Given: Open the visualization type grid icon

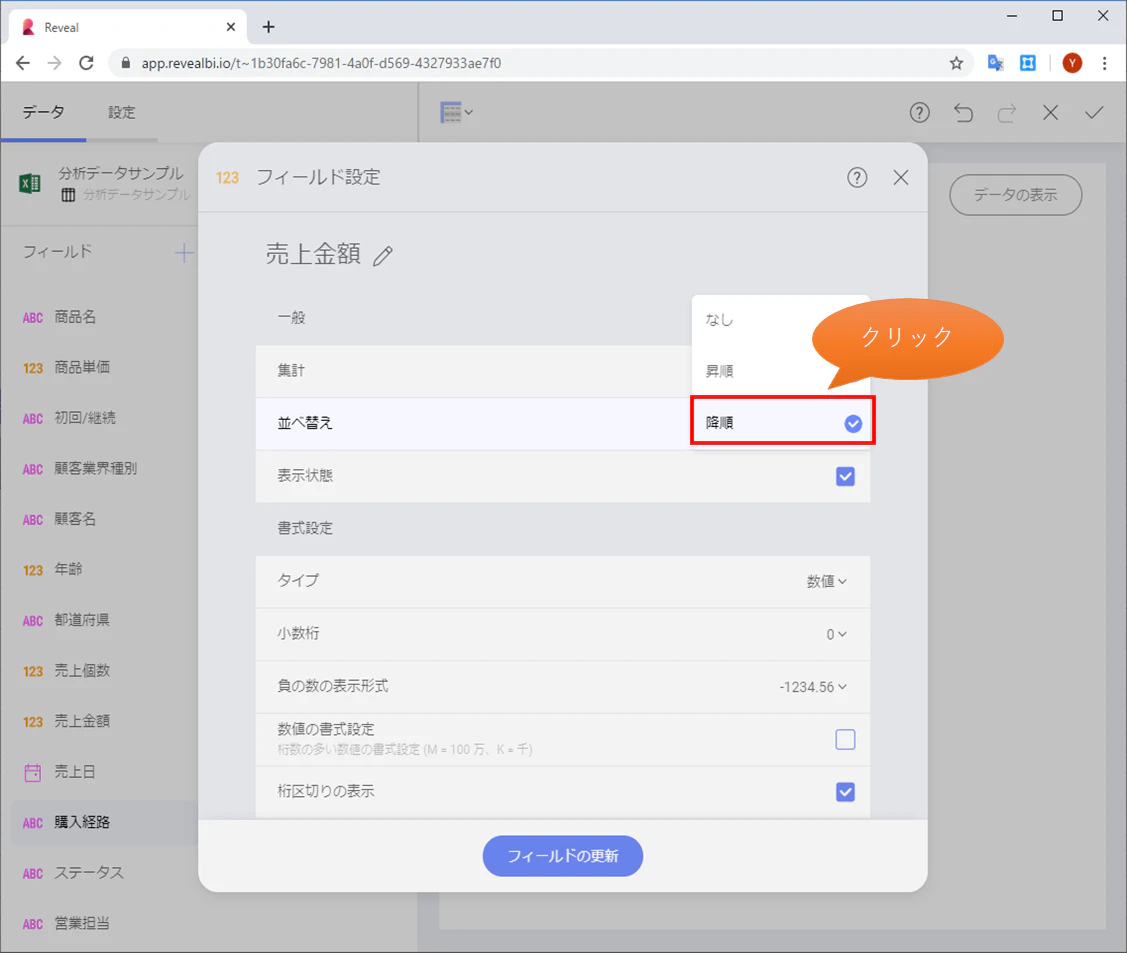Looking at the screenshot, I should pyautogui.click(x=456, y=113).
